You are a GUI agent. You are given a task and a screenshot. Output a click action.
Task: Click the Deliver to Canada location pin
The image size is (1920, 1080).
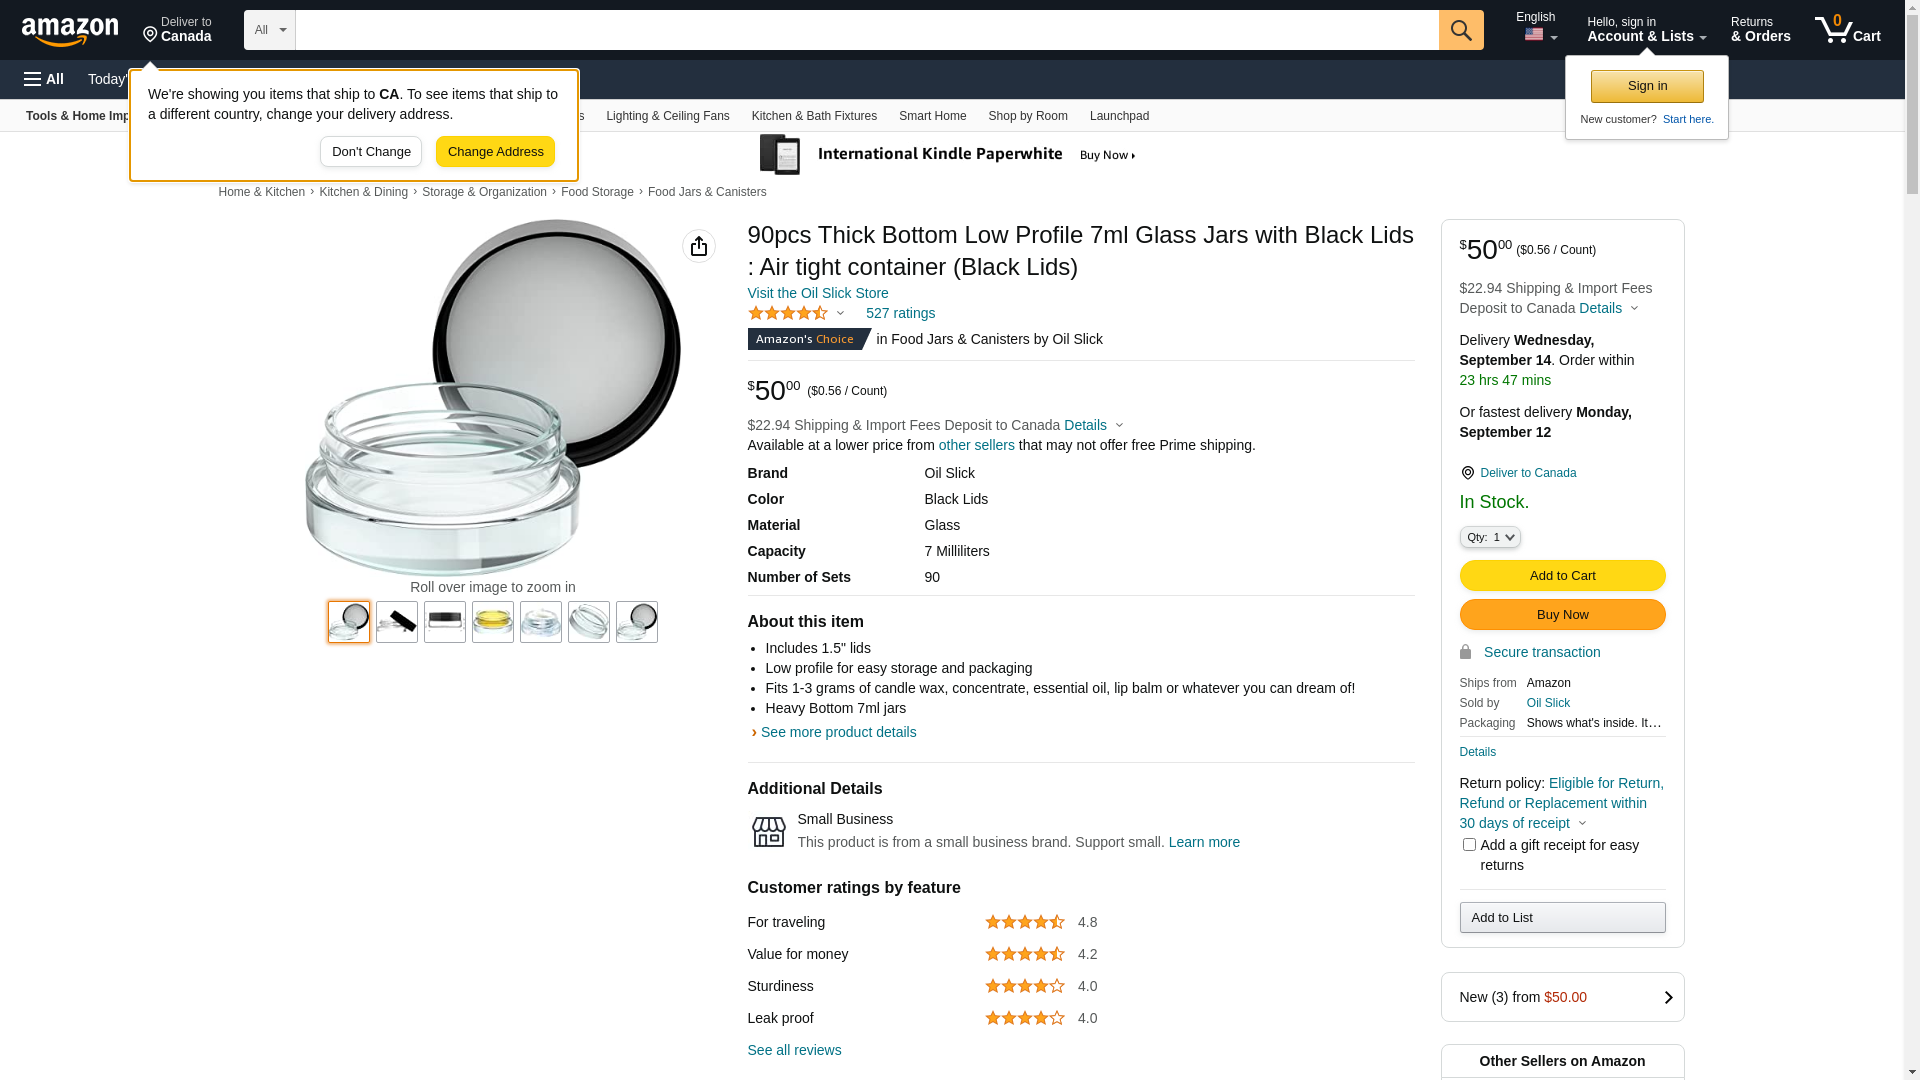point(1468,473)
